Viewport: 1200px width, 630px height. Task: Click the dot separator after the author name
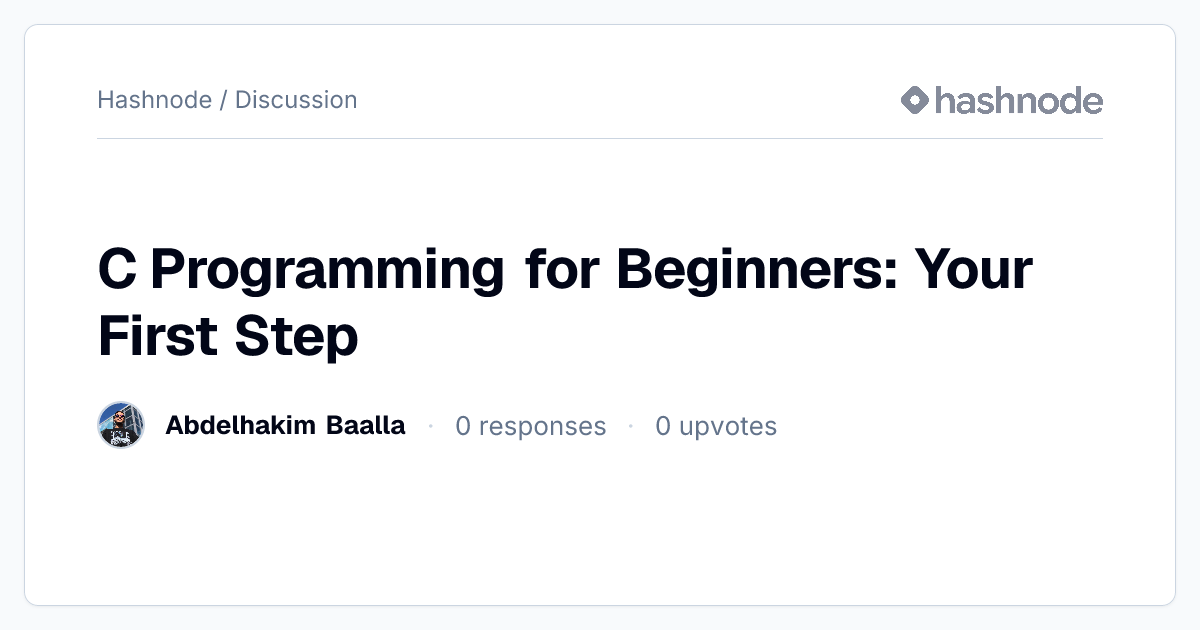pos(430,426)
